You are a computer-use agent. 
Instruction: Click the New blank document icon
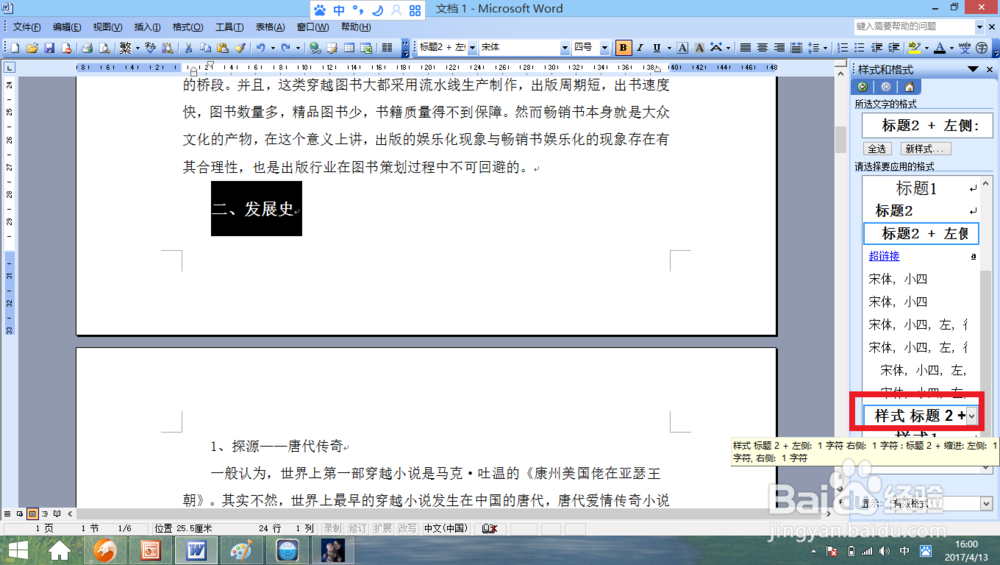pyautogui.click(x=15, y=48)
